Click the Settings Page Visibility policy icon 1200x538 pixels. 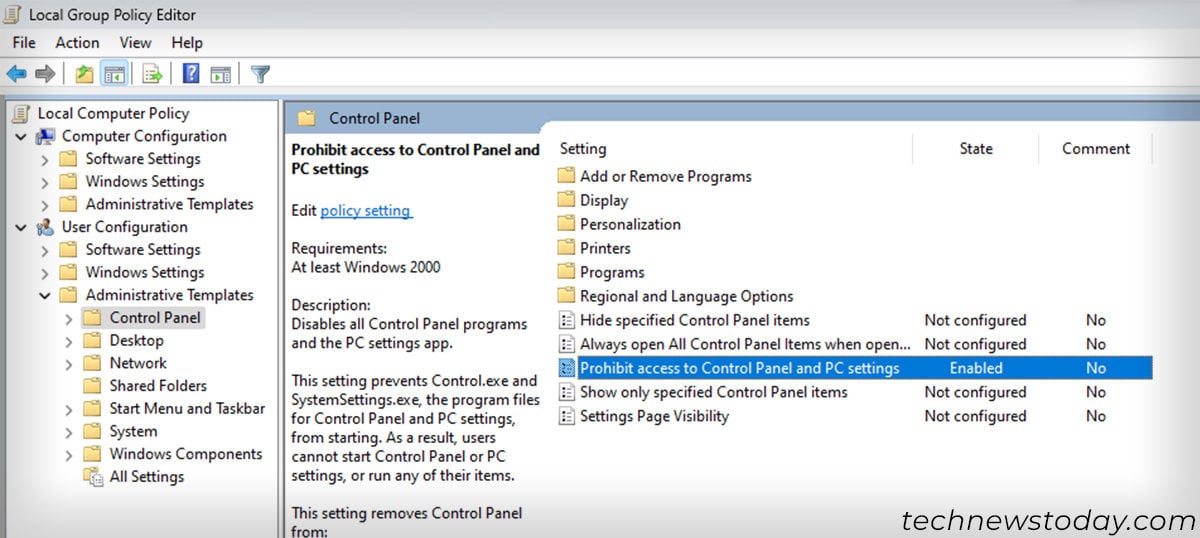click(566, 416)
